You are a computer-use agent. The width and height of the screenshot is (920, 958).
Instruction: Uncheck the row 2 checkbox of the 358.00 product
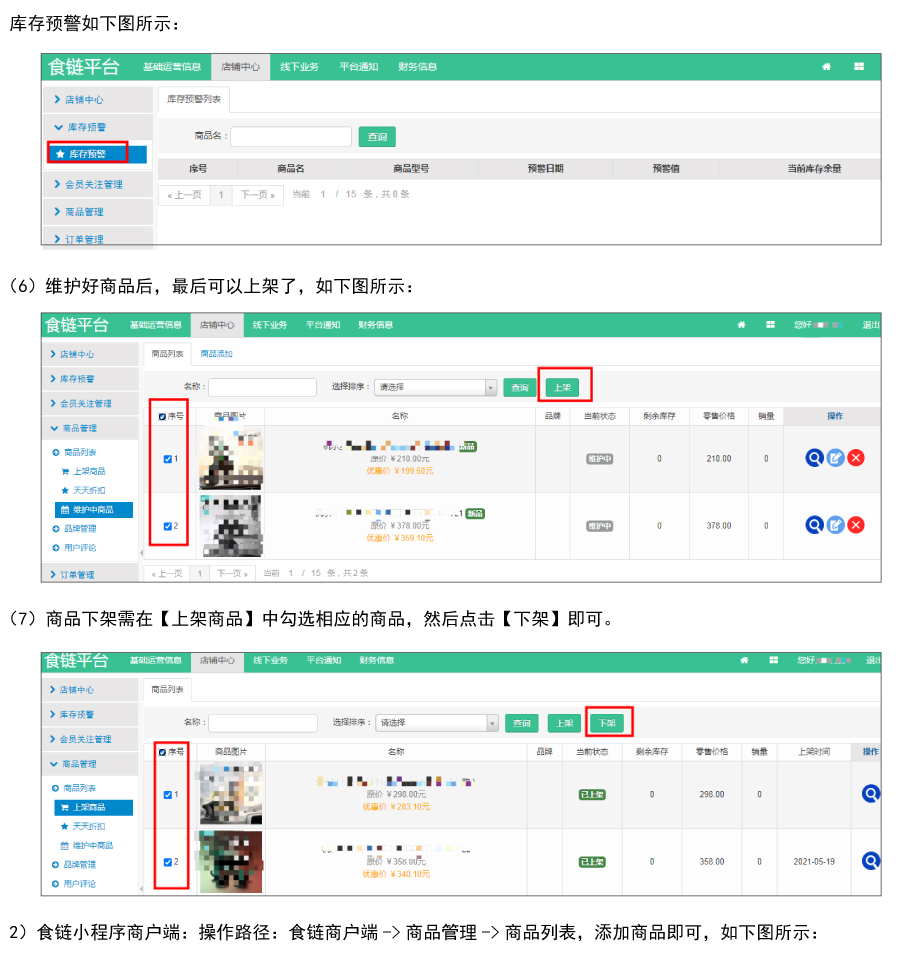click(167, 861)
